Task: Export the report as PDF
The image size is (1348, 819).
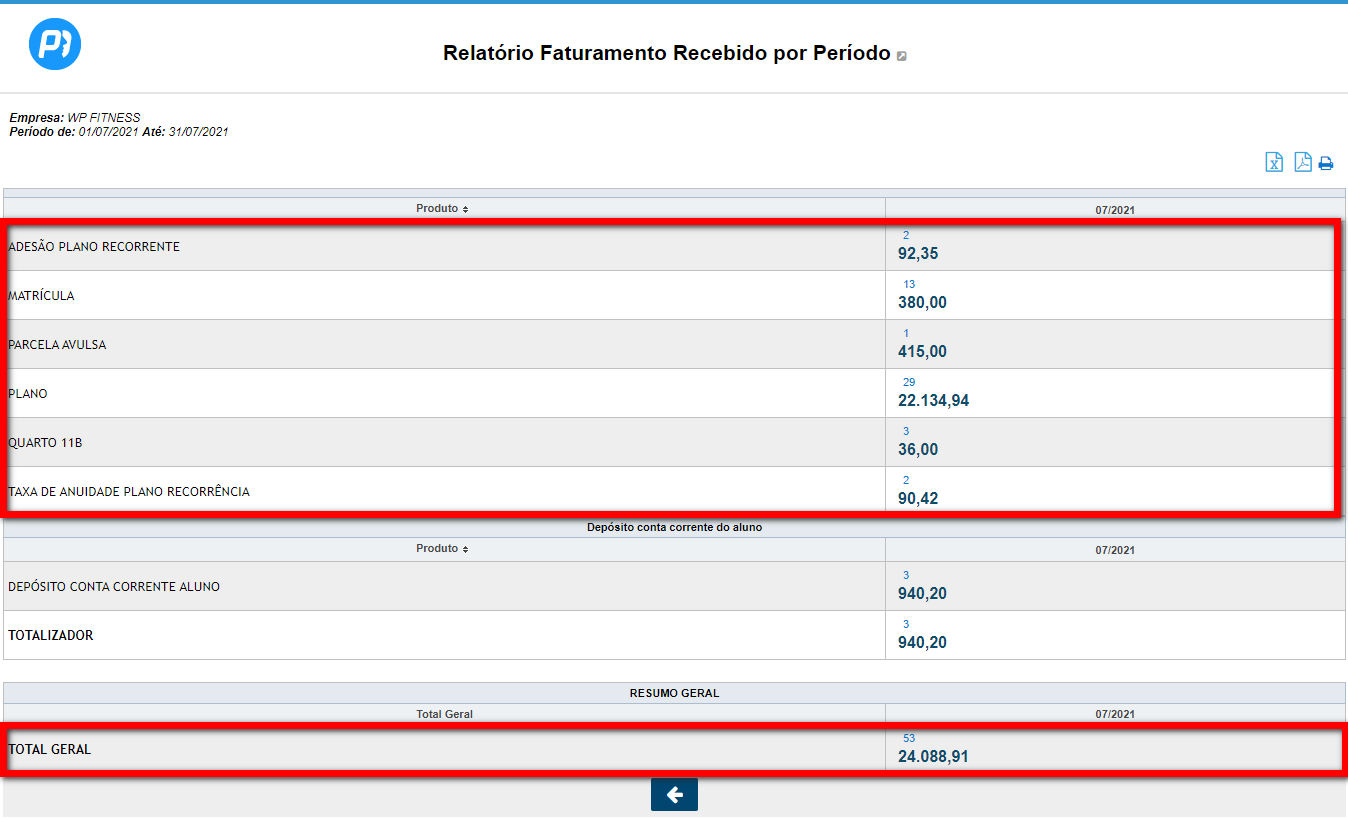Action: [1302, 162]
